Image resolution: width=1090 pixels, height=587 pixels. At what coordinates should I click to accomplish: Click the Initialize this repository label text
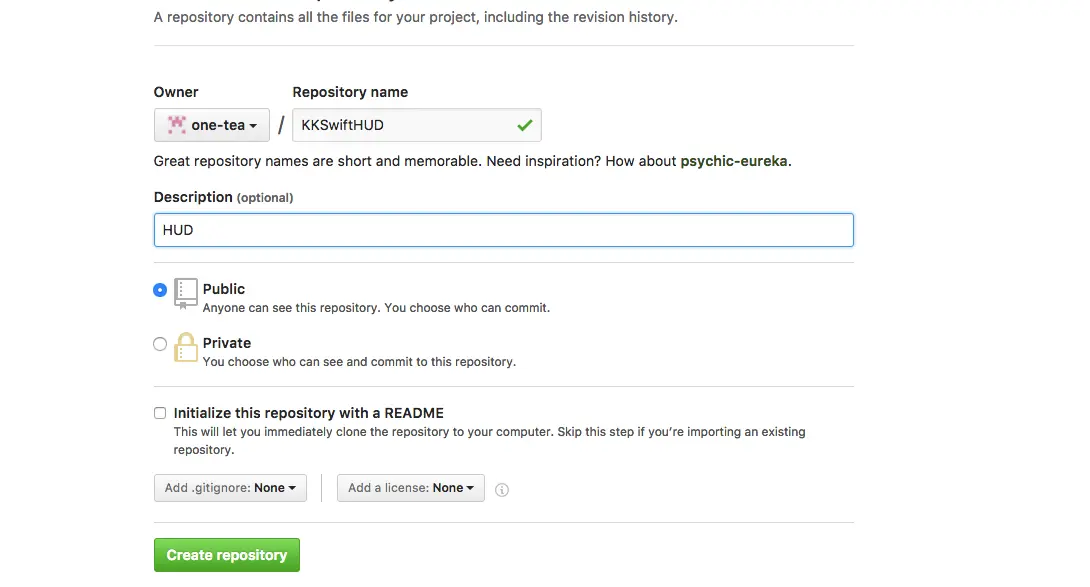(x=309, y=413)
